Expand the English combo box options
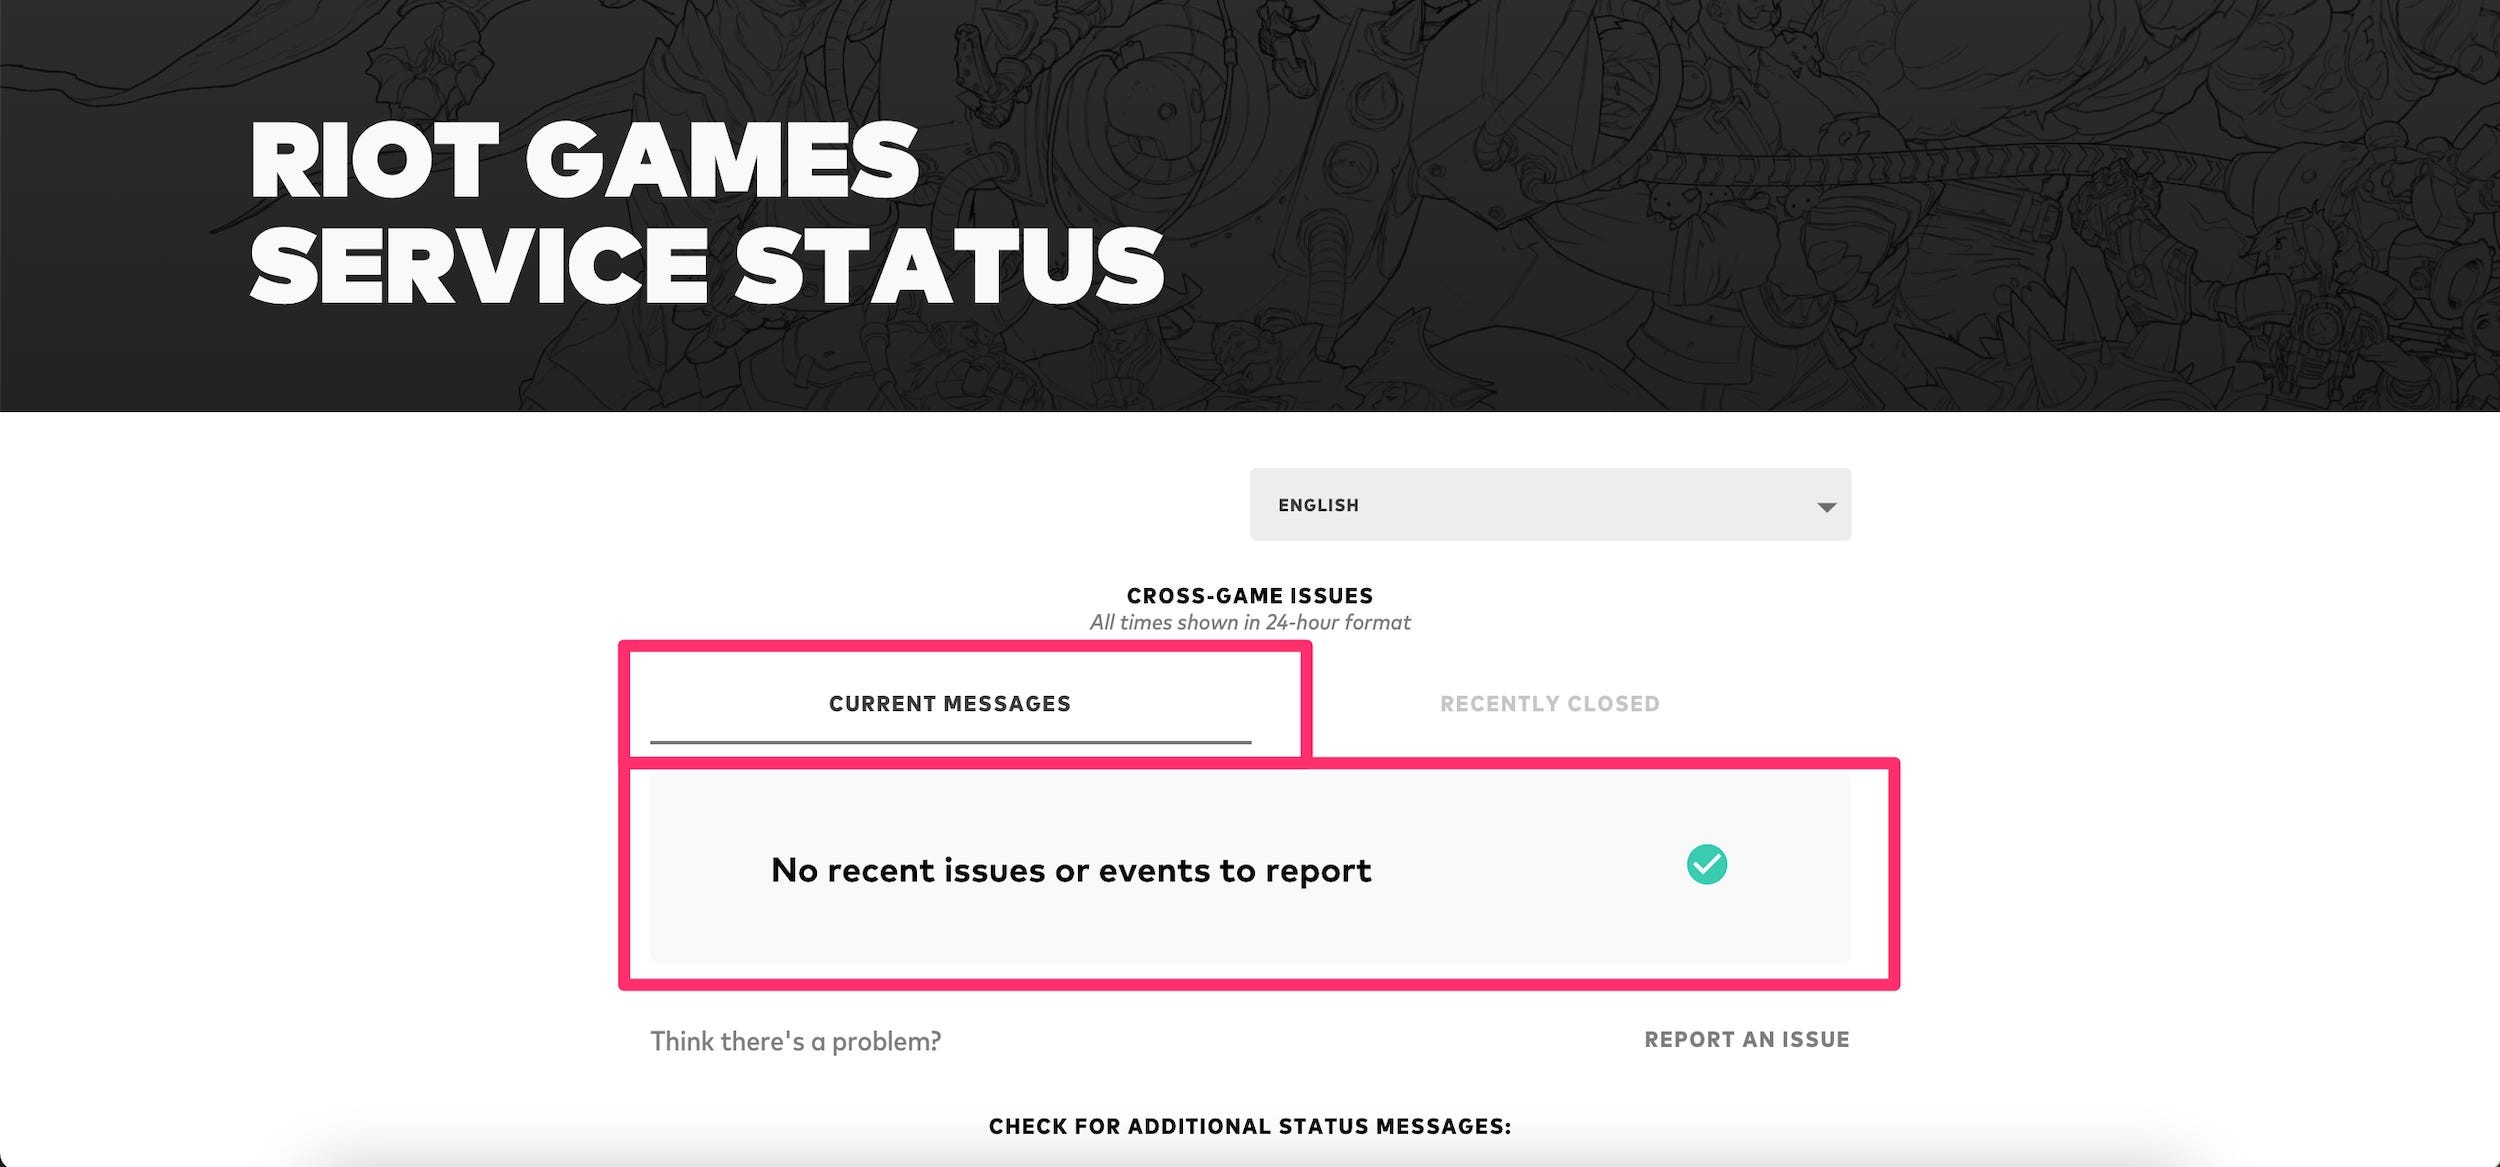The width and height of the screenshot is (2500, 1167). (1551, 505)
